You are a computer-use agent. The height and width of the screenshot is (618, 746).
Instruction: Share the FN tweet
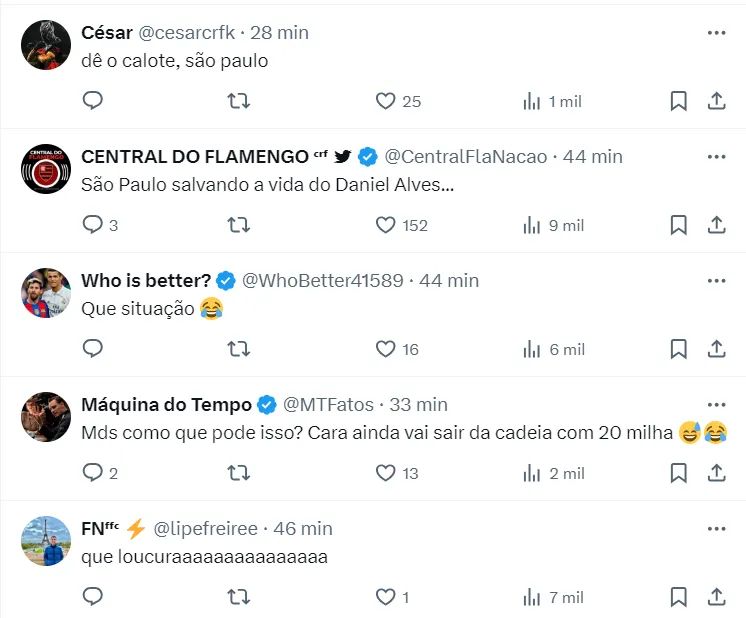pyautogui.click(x=716, y=597)
